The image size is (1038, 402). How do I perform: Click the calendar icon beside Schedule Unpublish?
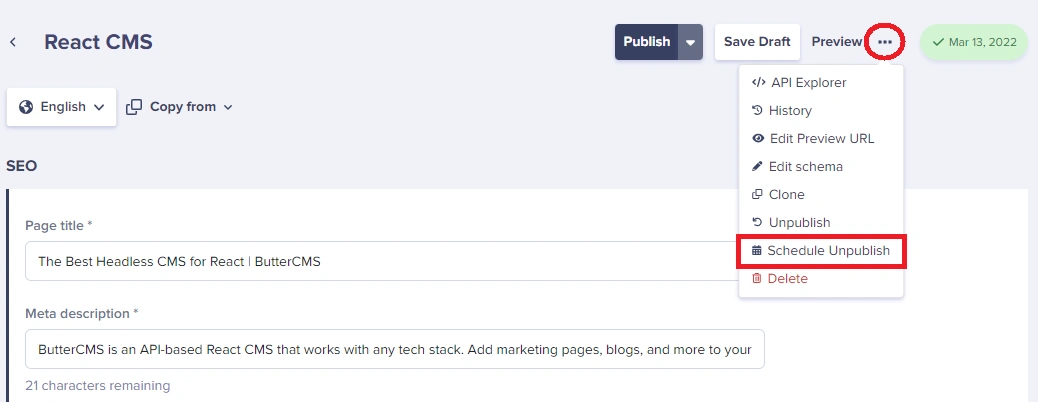(x=757, y=251)
